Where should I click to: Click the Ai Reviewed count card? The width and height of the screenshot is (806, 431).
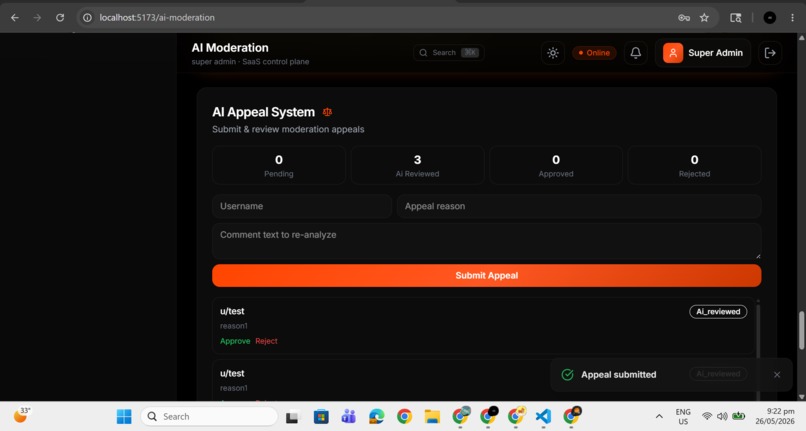point(417,165)
